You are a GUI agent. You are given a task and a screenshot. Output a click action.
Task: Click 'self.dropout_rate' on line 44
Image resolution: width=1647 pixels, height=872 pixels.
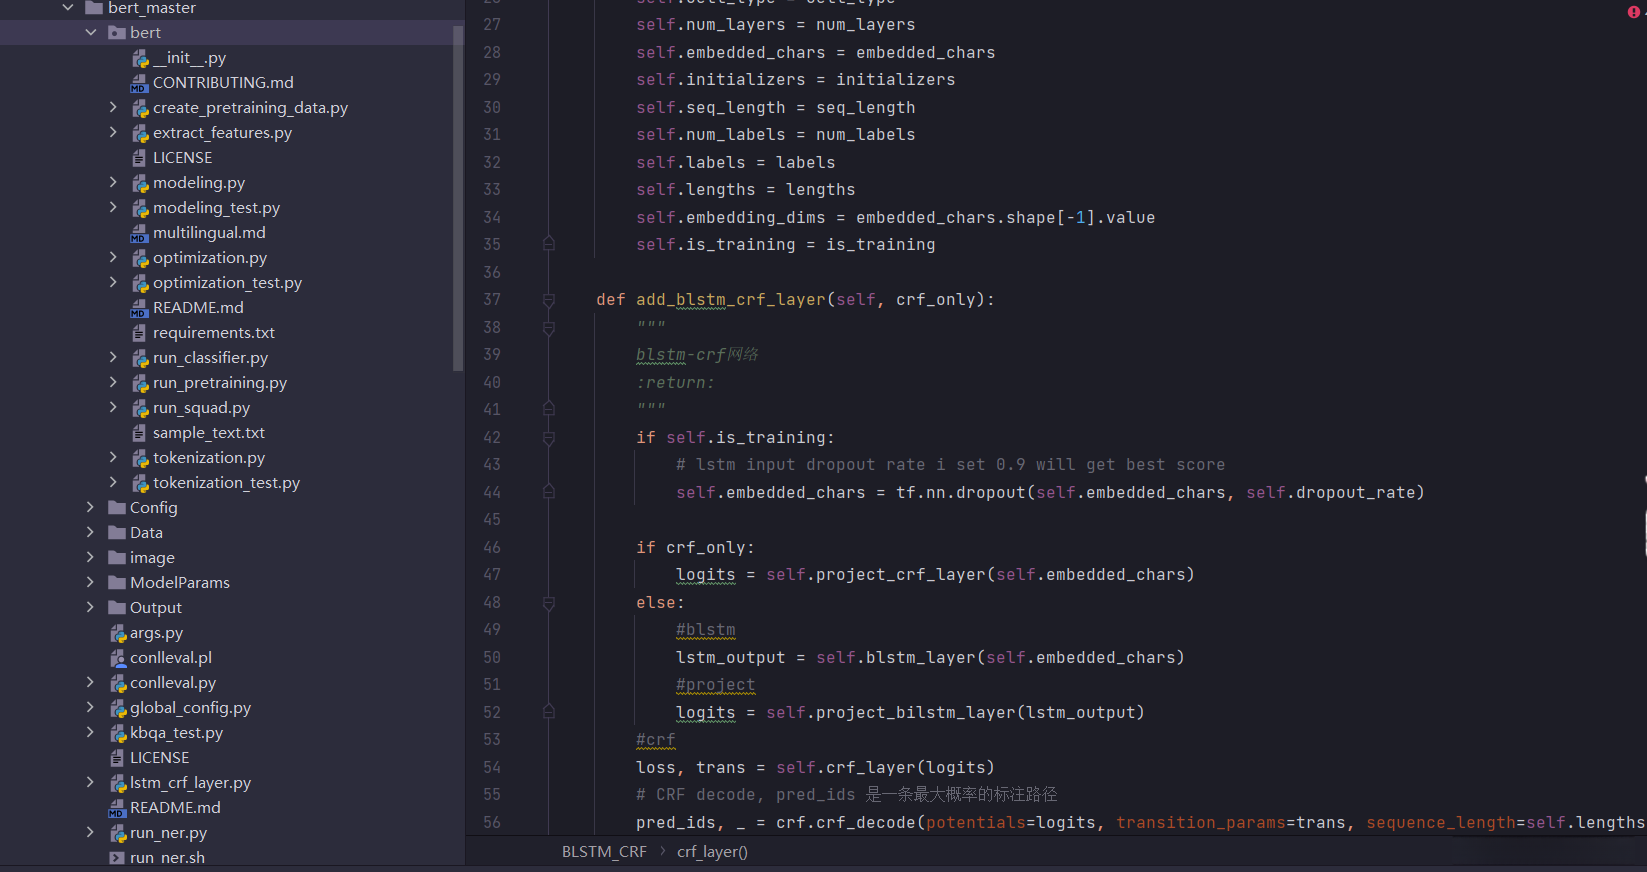click(1331, 493)
